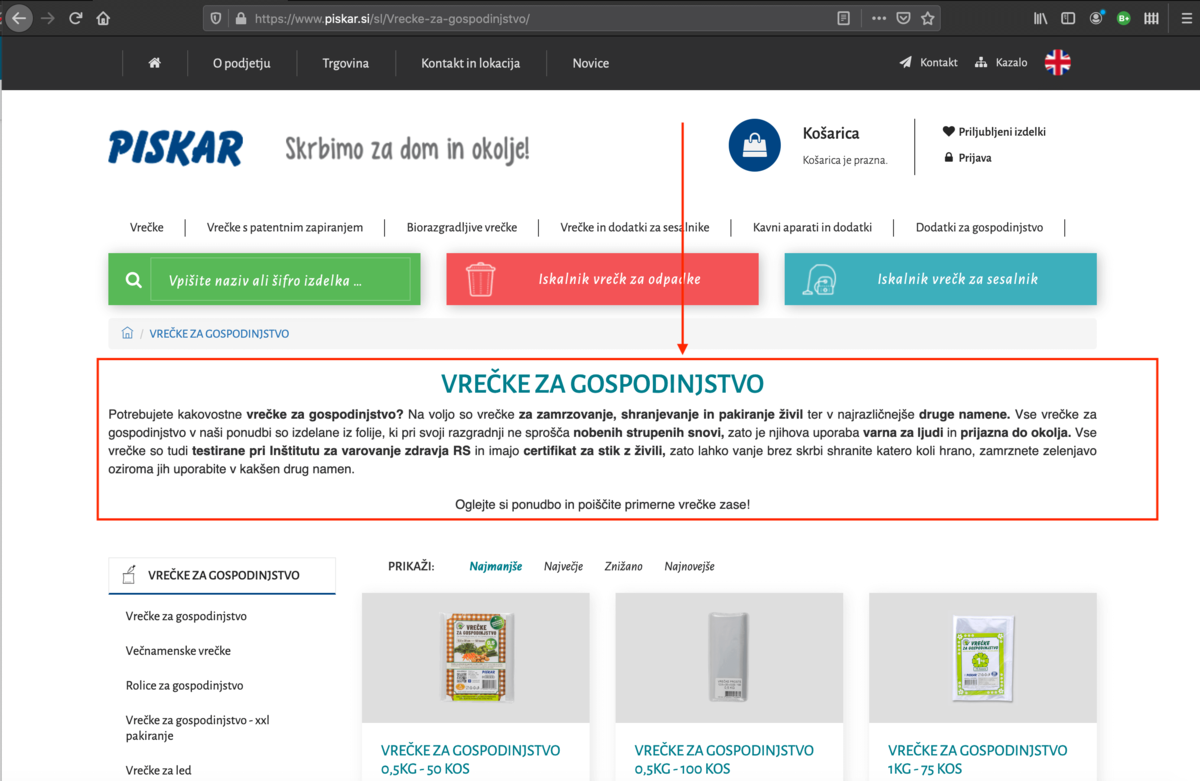Screen dimensions: 1200x781
Task: Open the browser home page icon
Action: tap(103, 18)
